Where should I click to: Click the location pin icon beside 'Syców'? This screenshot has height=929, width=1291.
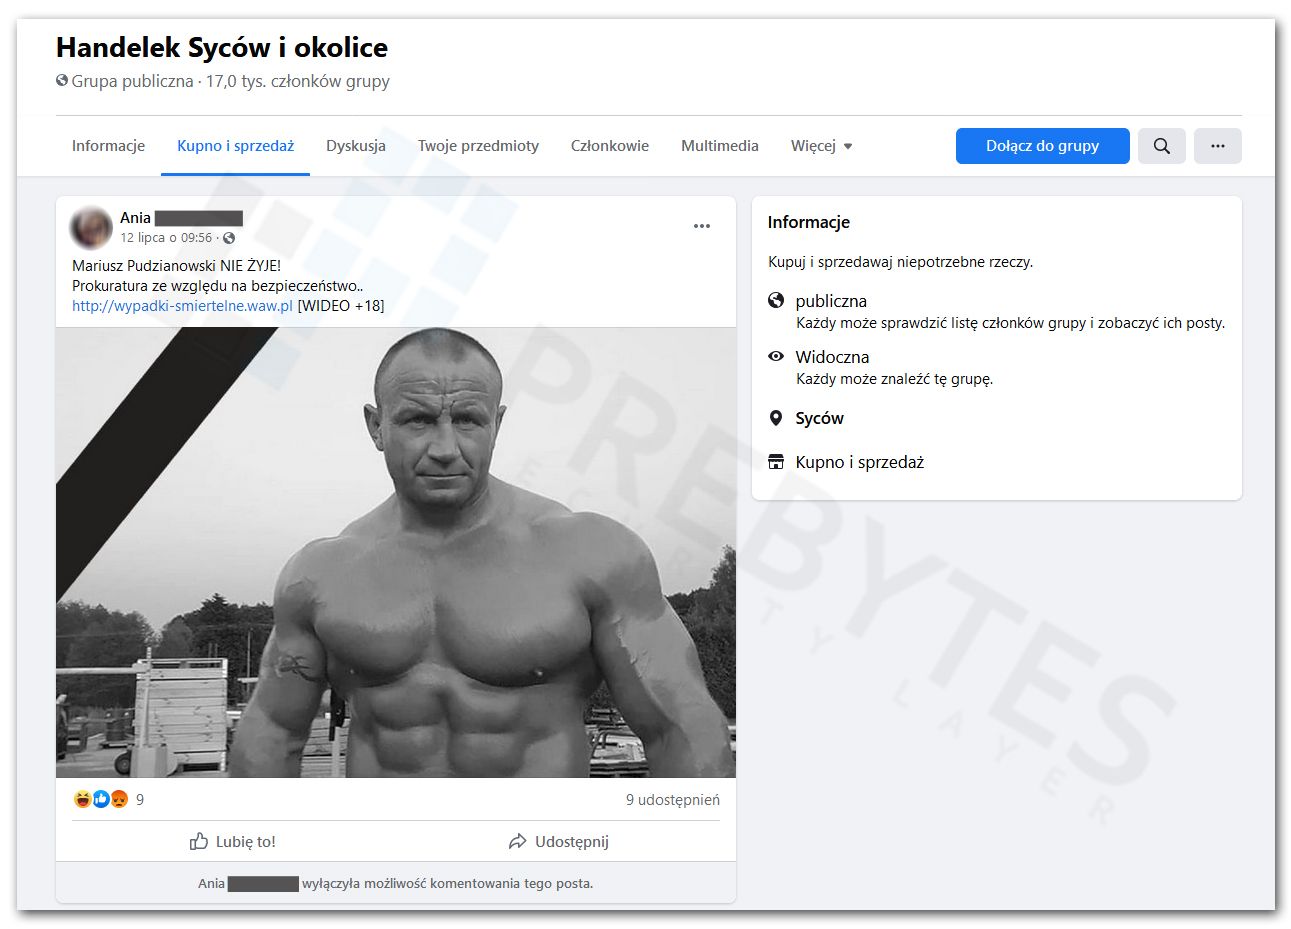pyautogui.click(x=776, y=418)
